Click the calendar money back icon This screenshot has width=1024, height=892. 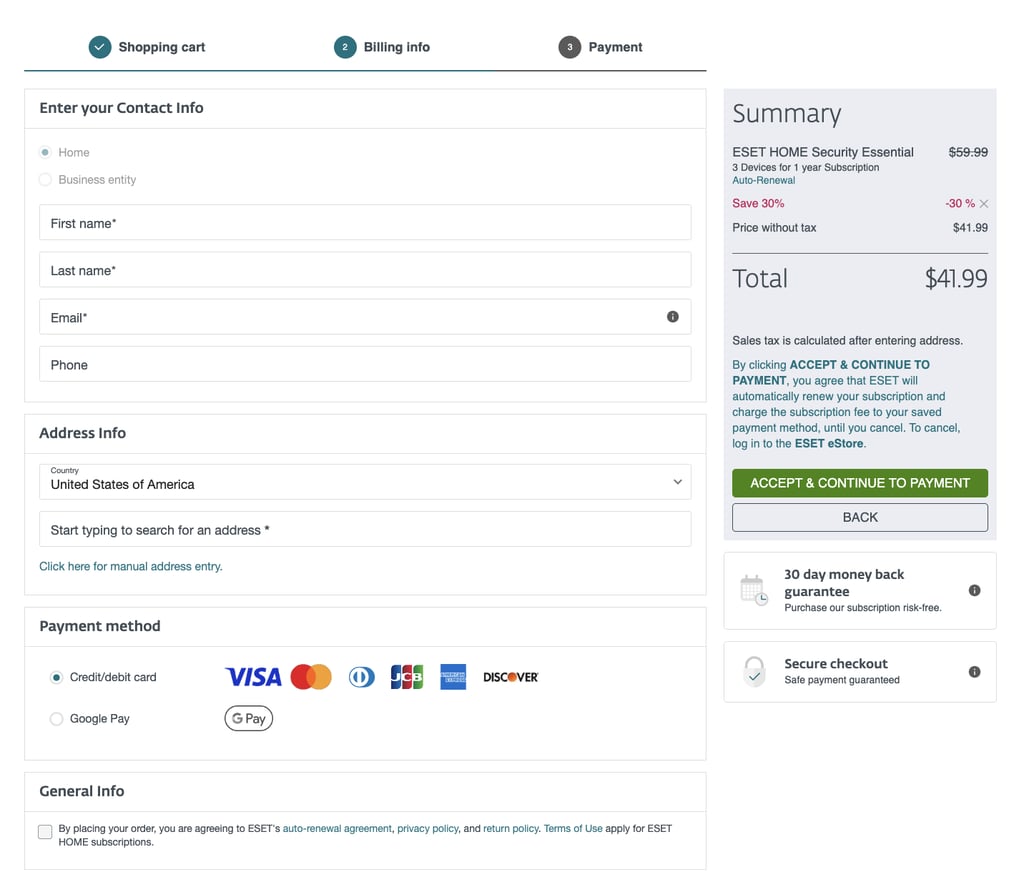point(754,590)
